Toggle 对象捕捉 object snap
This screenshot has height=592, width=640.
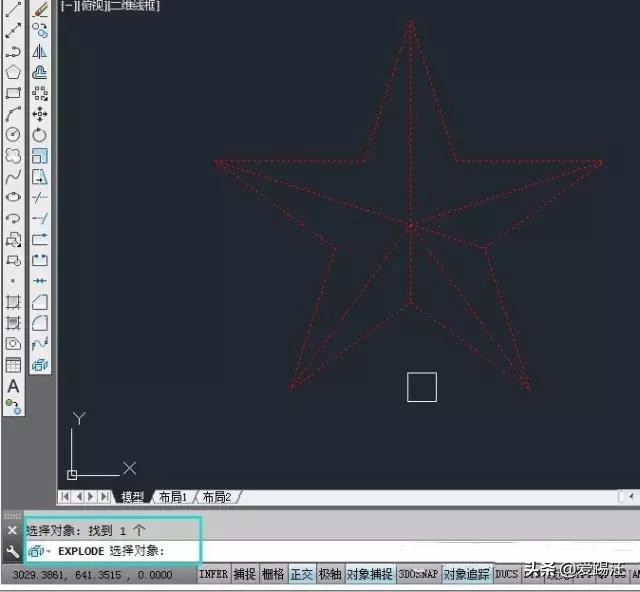[369, 574]
